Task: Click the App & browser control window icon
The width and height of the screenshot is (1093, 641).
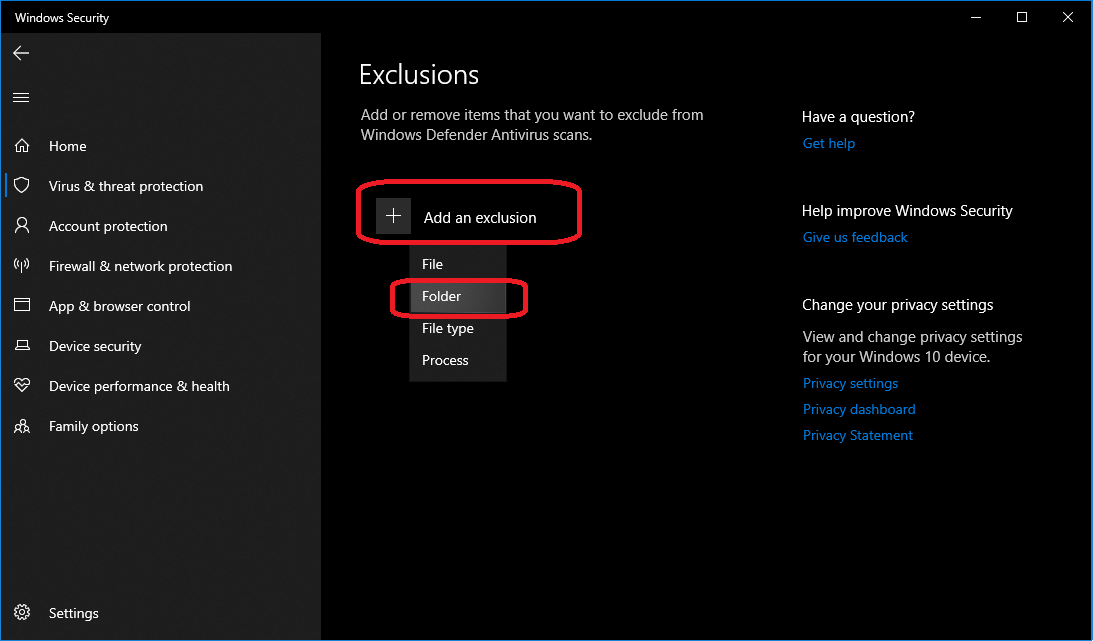Action: tap(22, 305)
